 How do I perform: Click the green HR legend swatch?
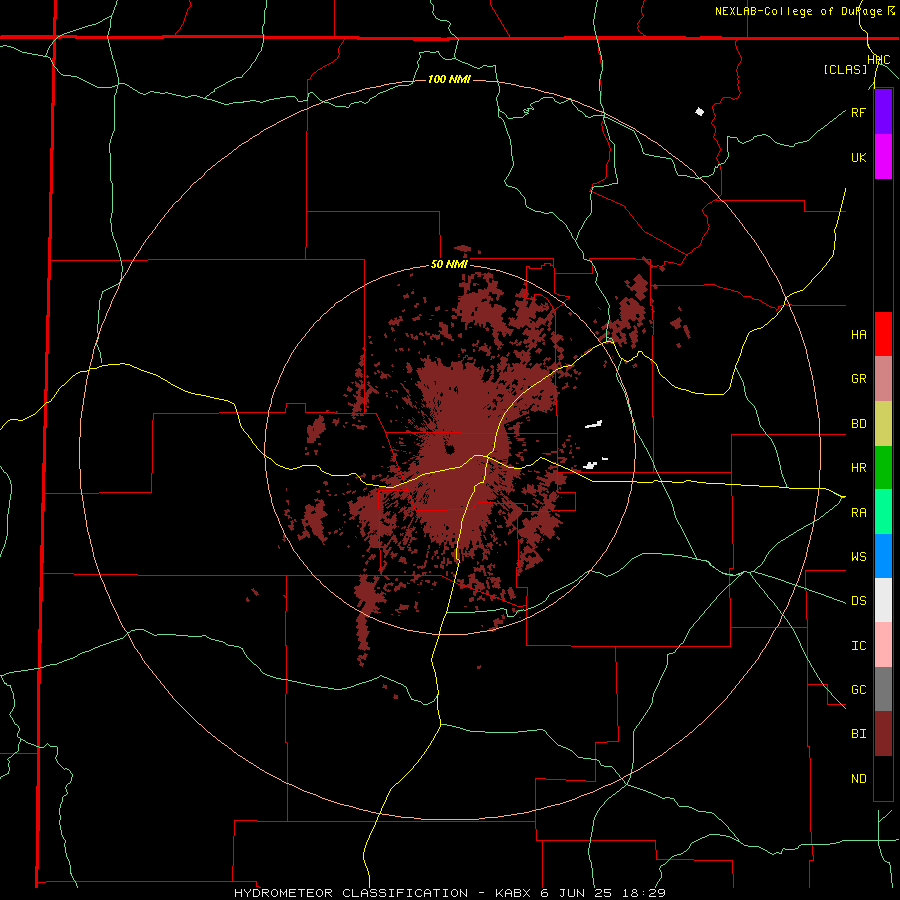pos(883,468)
